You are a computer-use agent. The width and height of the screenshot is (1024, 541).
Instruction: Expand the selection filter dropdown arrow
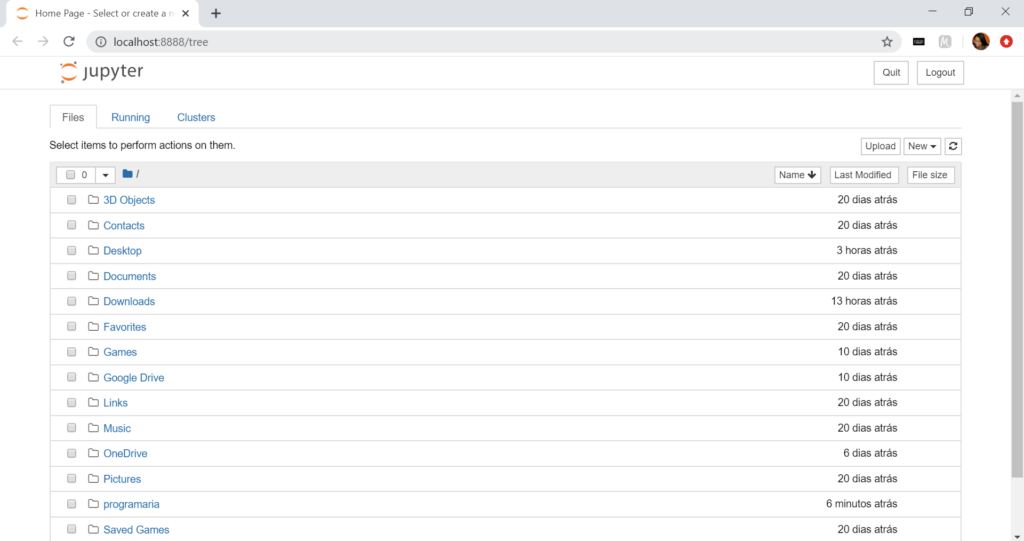[x=106, y=175]
